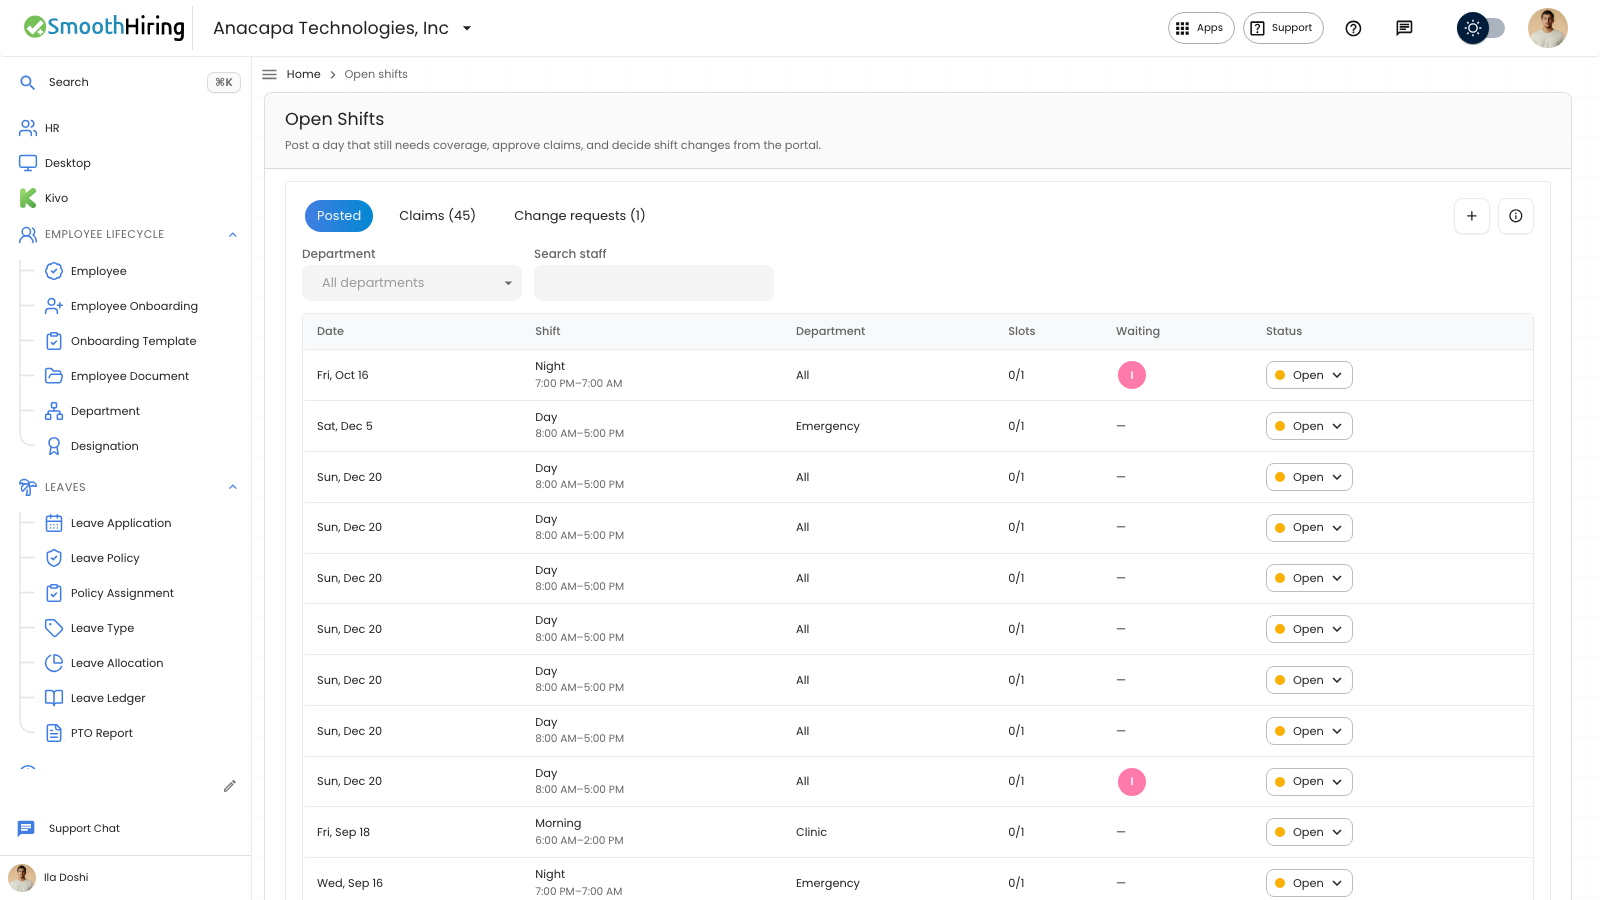Open Leave Type tag icon
Viewport: 1600px width, 900px height.
tap(54, 628)
